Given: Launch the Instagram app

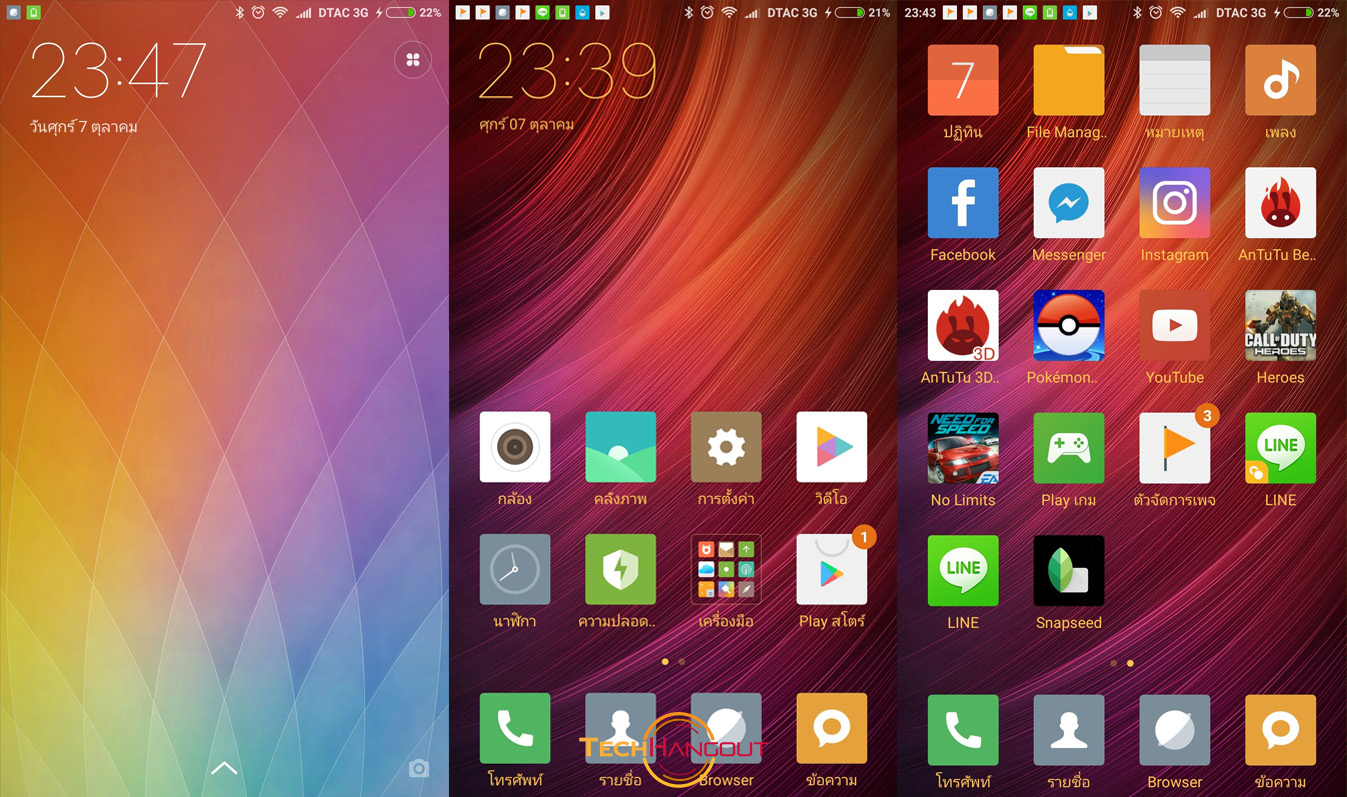Looking at the screenshot, I should 1174,203.
